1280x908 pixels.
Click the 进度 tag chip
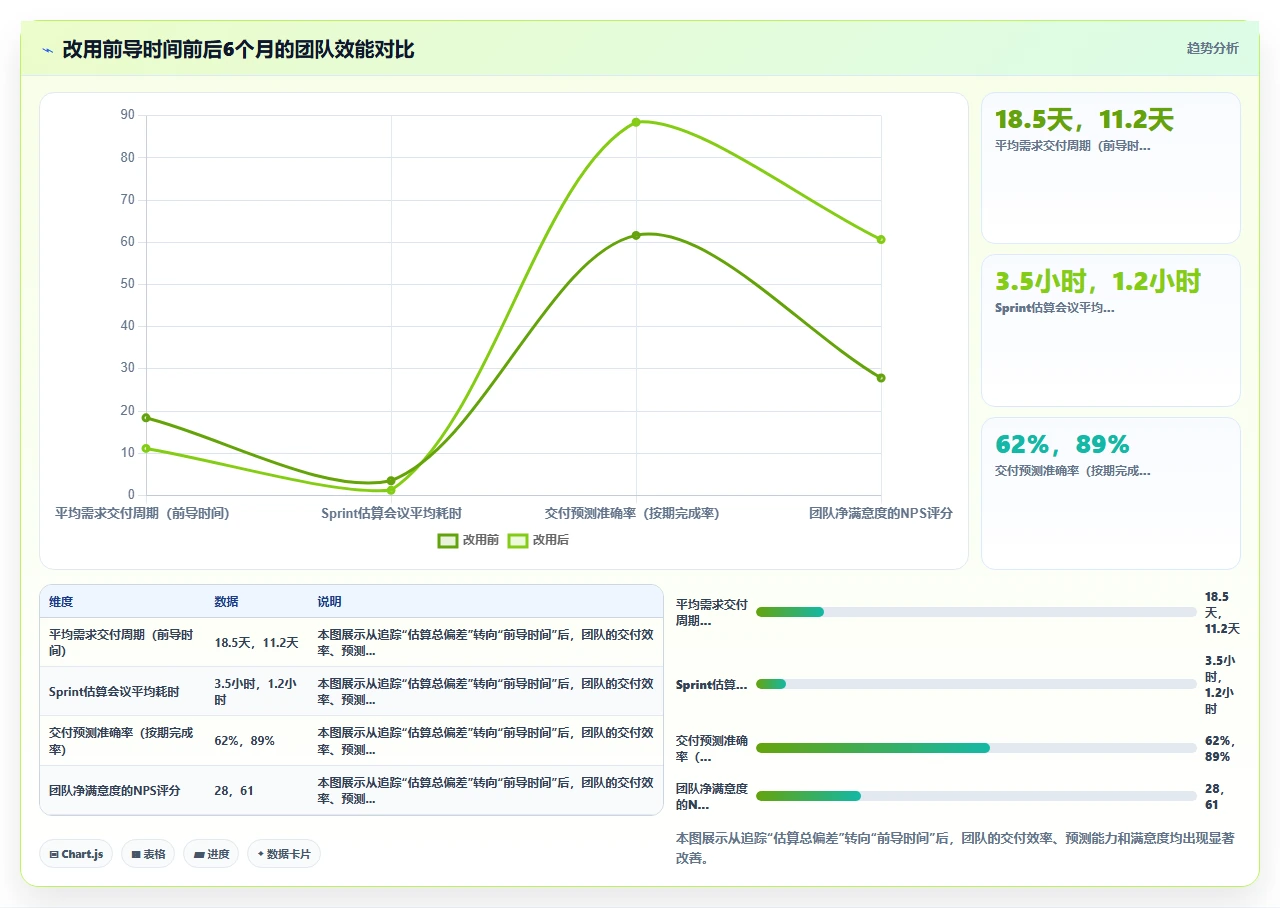[x=211, y=854]
